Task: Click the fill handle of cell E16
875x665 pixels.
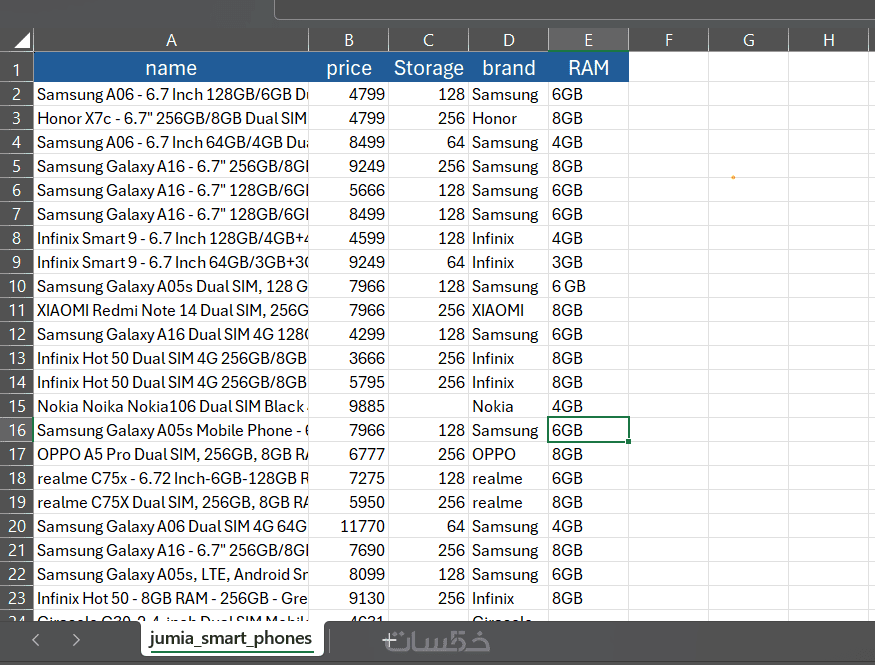Action: (x=628, y=441)
